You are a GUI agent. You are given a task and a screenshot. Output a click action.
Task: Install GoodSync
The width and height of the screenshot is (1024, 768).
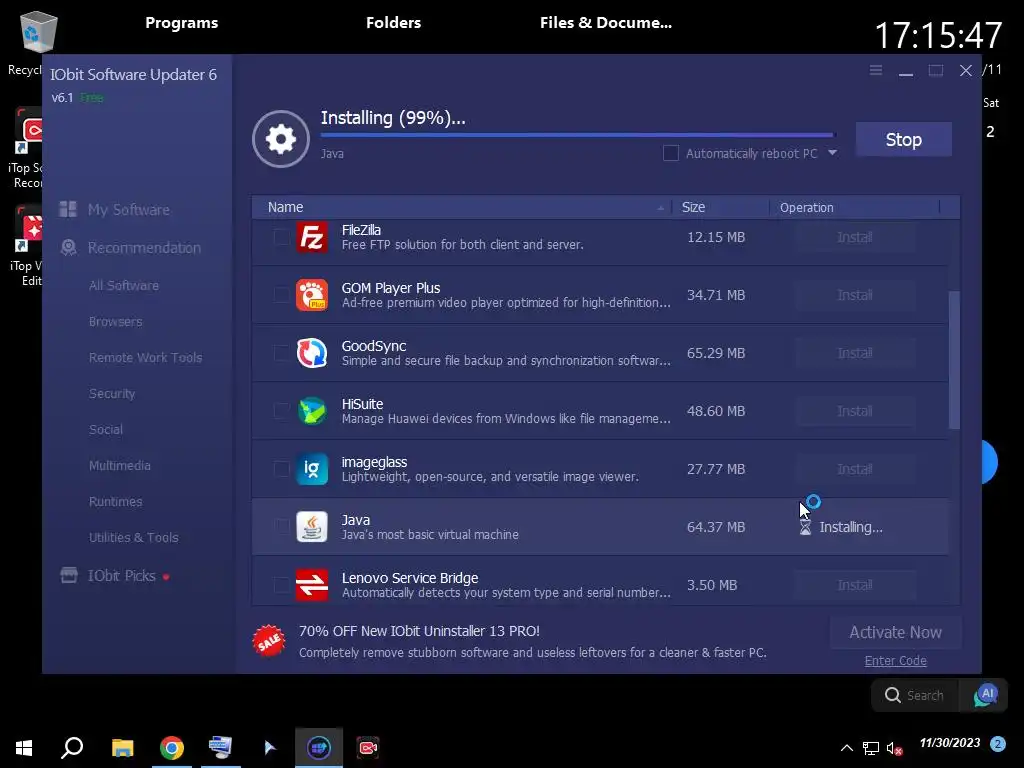point(854,353)
